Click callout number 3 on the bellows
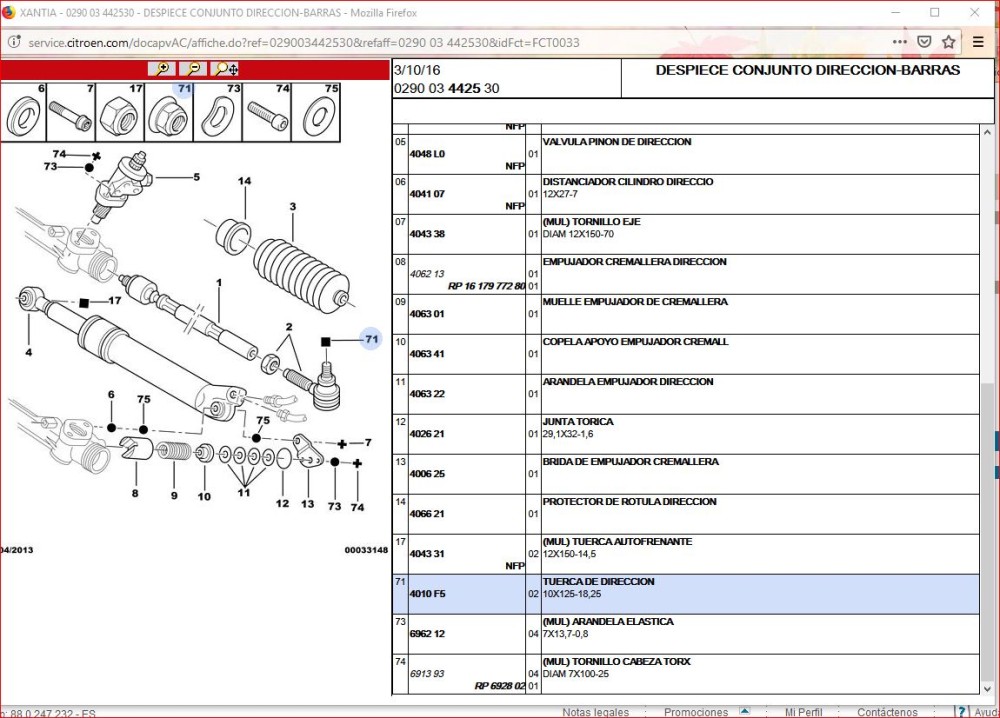This screenshot has width=1000, height=718. 293,207
